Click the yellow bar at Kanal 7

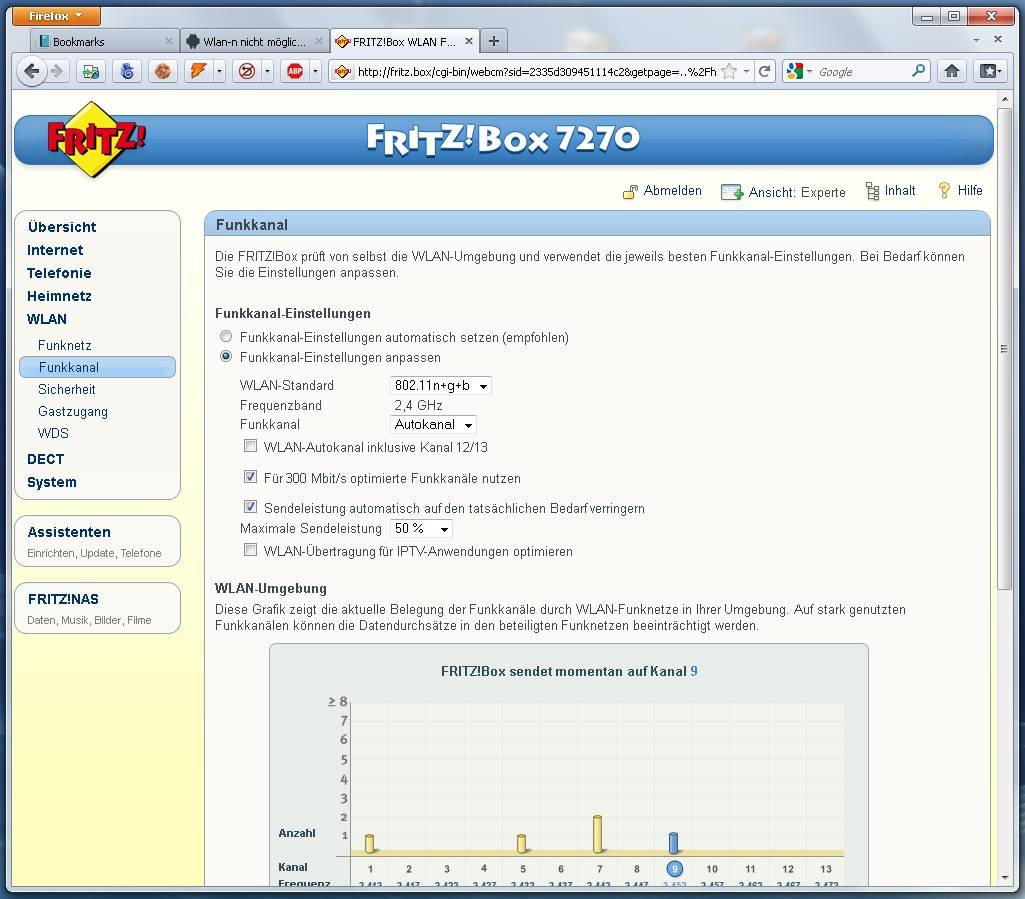coord(597,834)
